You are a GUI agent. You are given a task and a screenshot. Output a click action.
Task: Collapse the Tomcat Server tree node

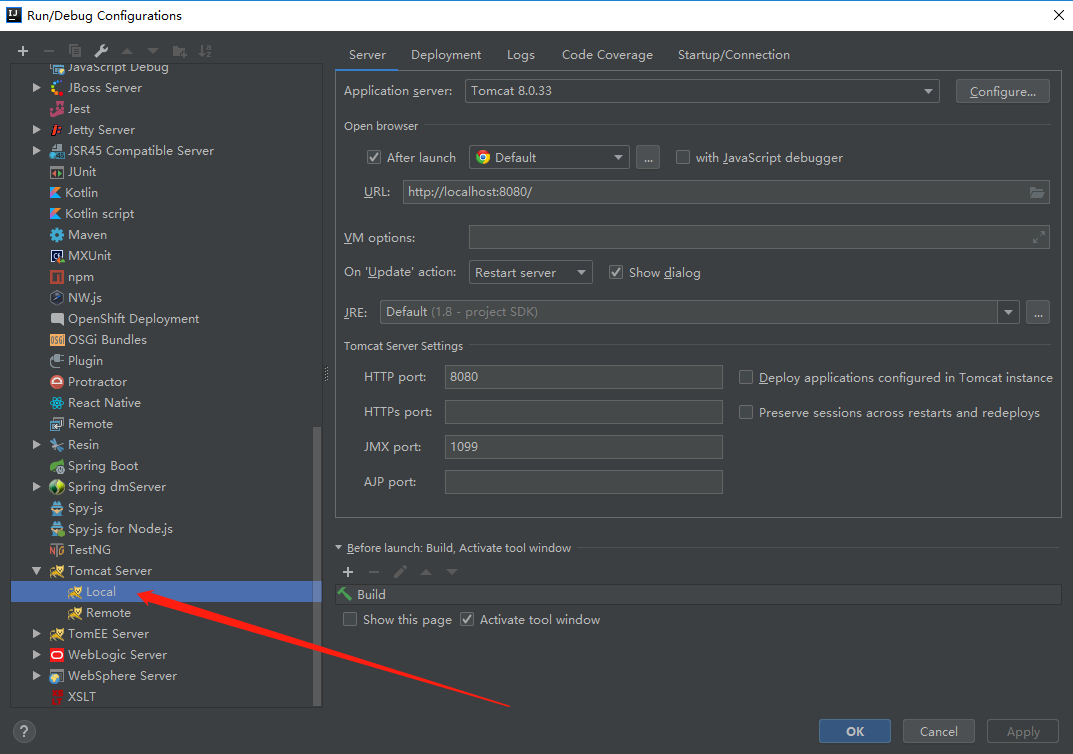(x=37, y=571)
